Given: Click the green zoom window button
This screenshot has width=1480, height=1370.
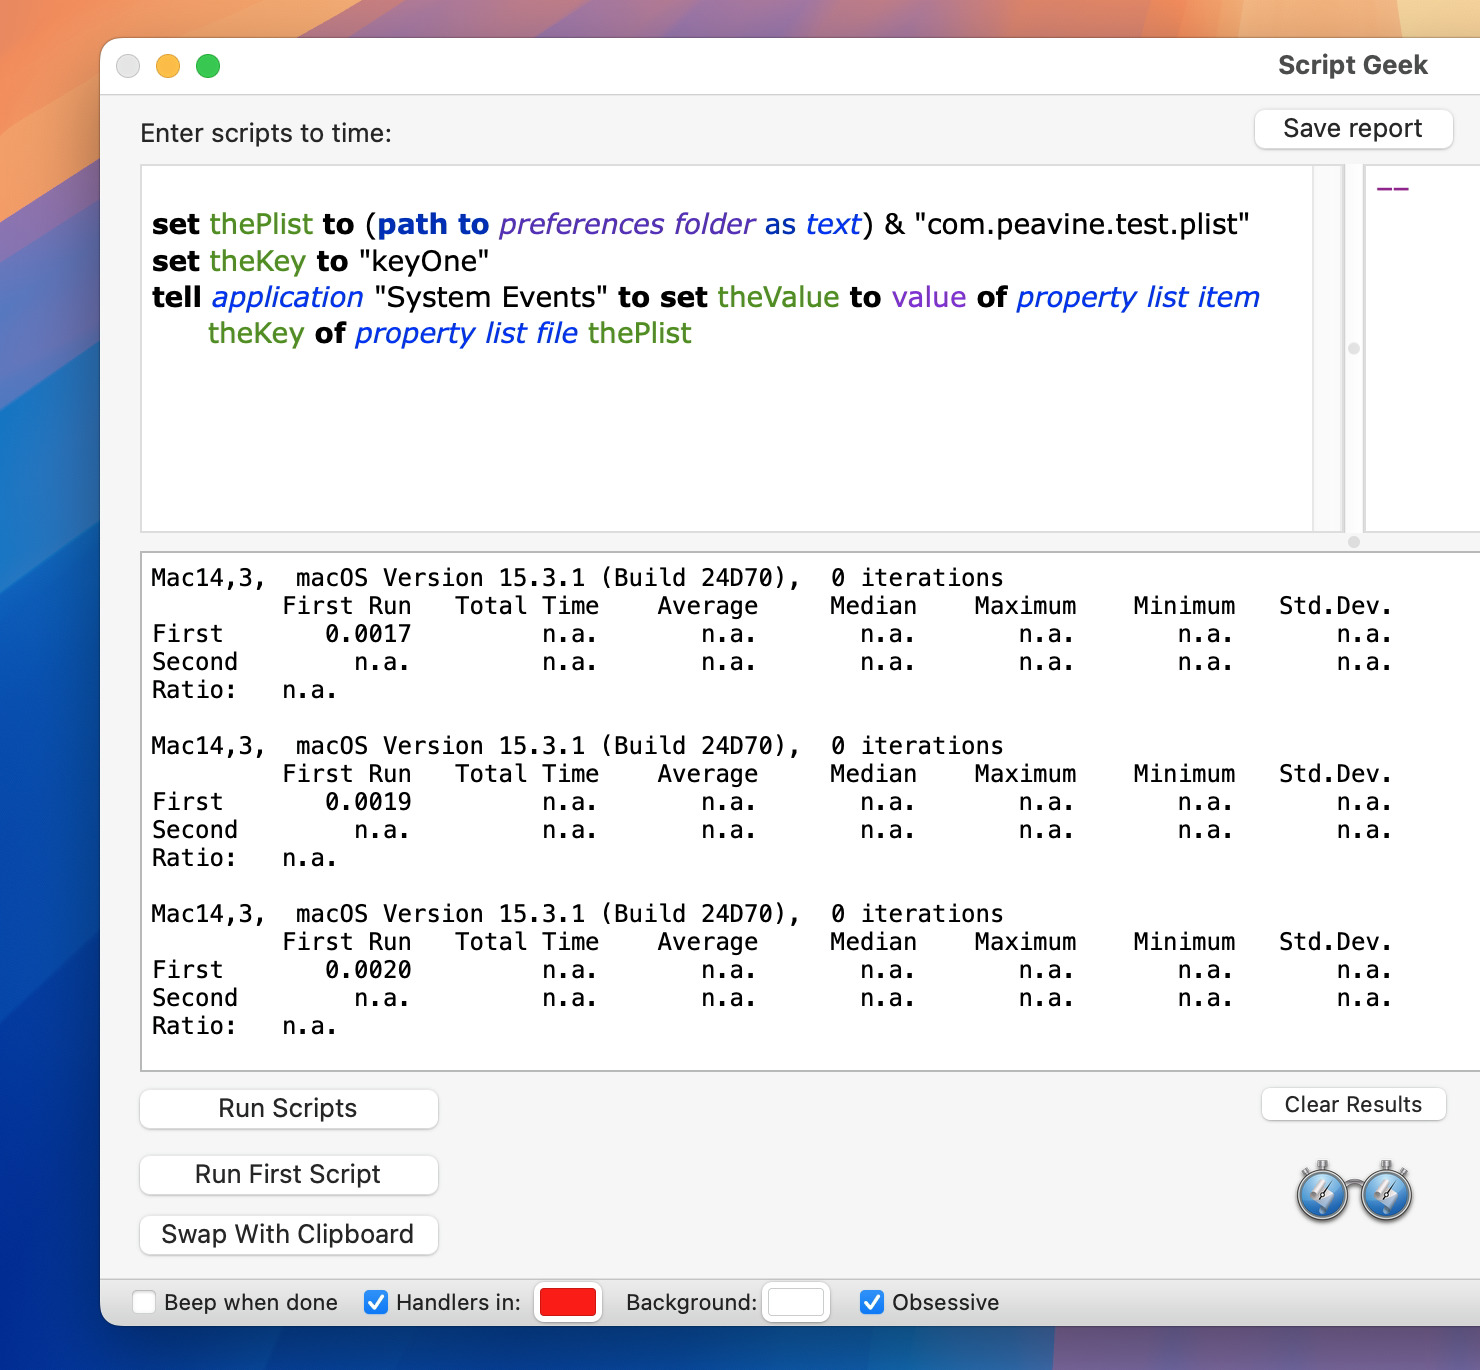Looking at the screenshot, I should click(x=208, y=66).
